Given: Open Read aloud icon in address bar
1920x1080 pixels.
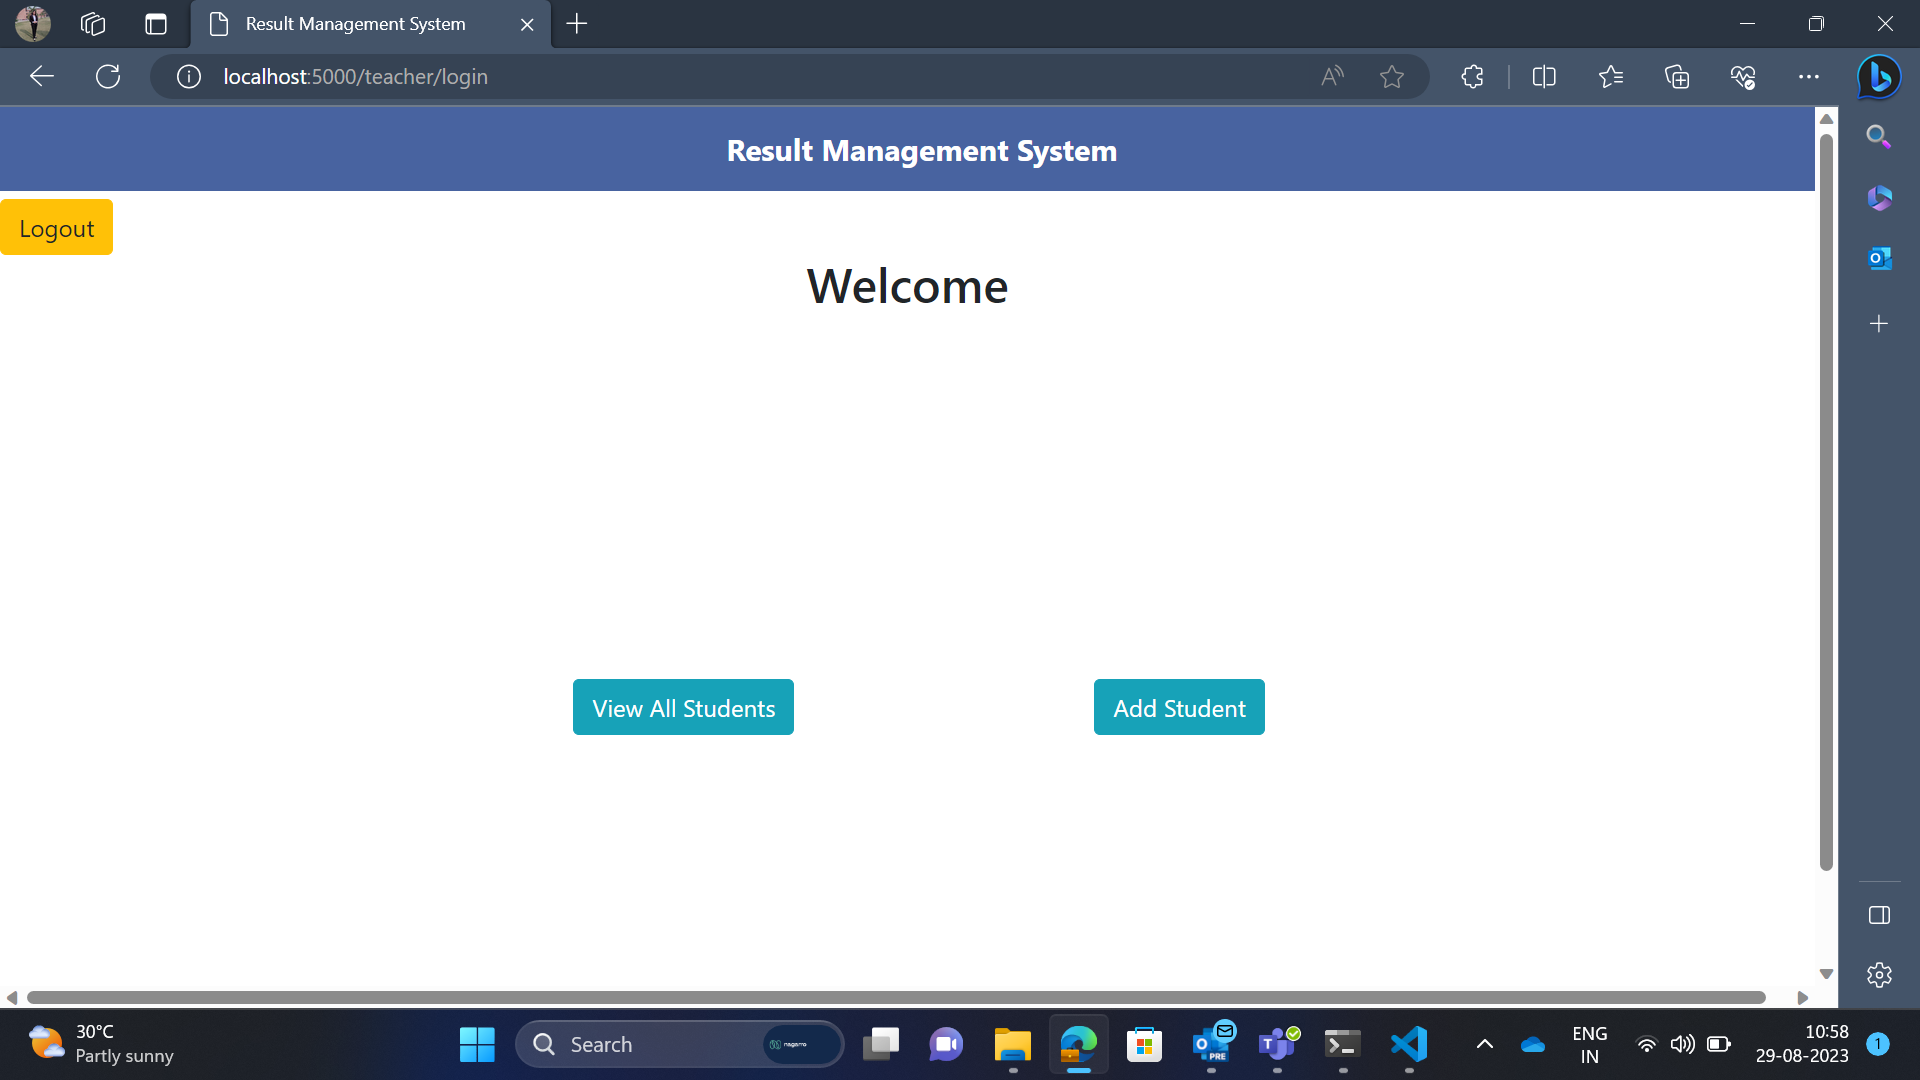Looking at the screenshot, I should click(1332, 77).
